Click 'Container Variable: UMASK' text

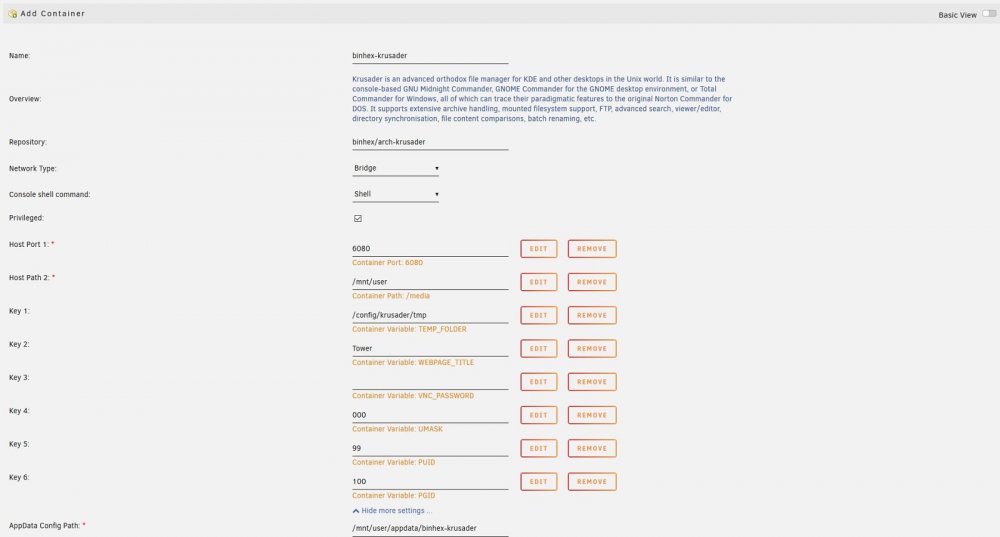pos(397,429)
